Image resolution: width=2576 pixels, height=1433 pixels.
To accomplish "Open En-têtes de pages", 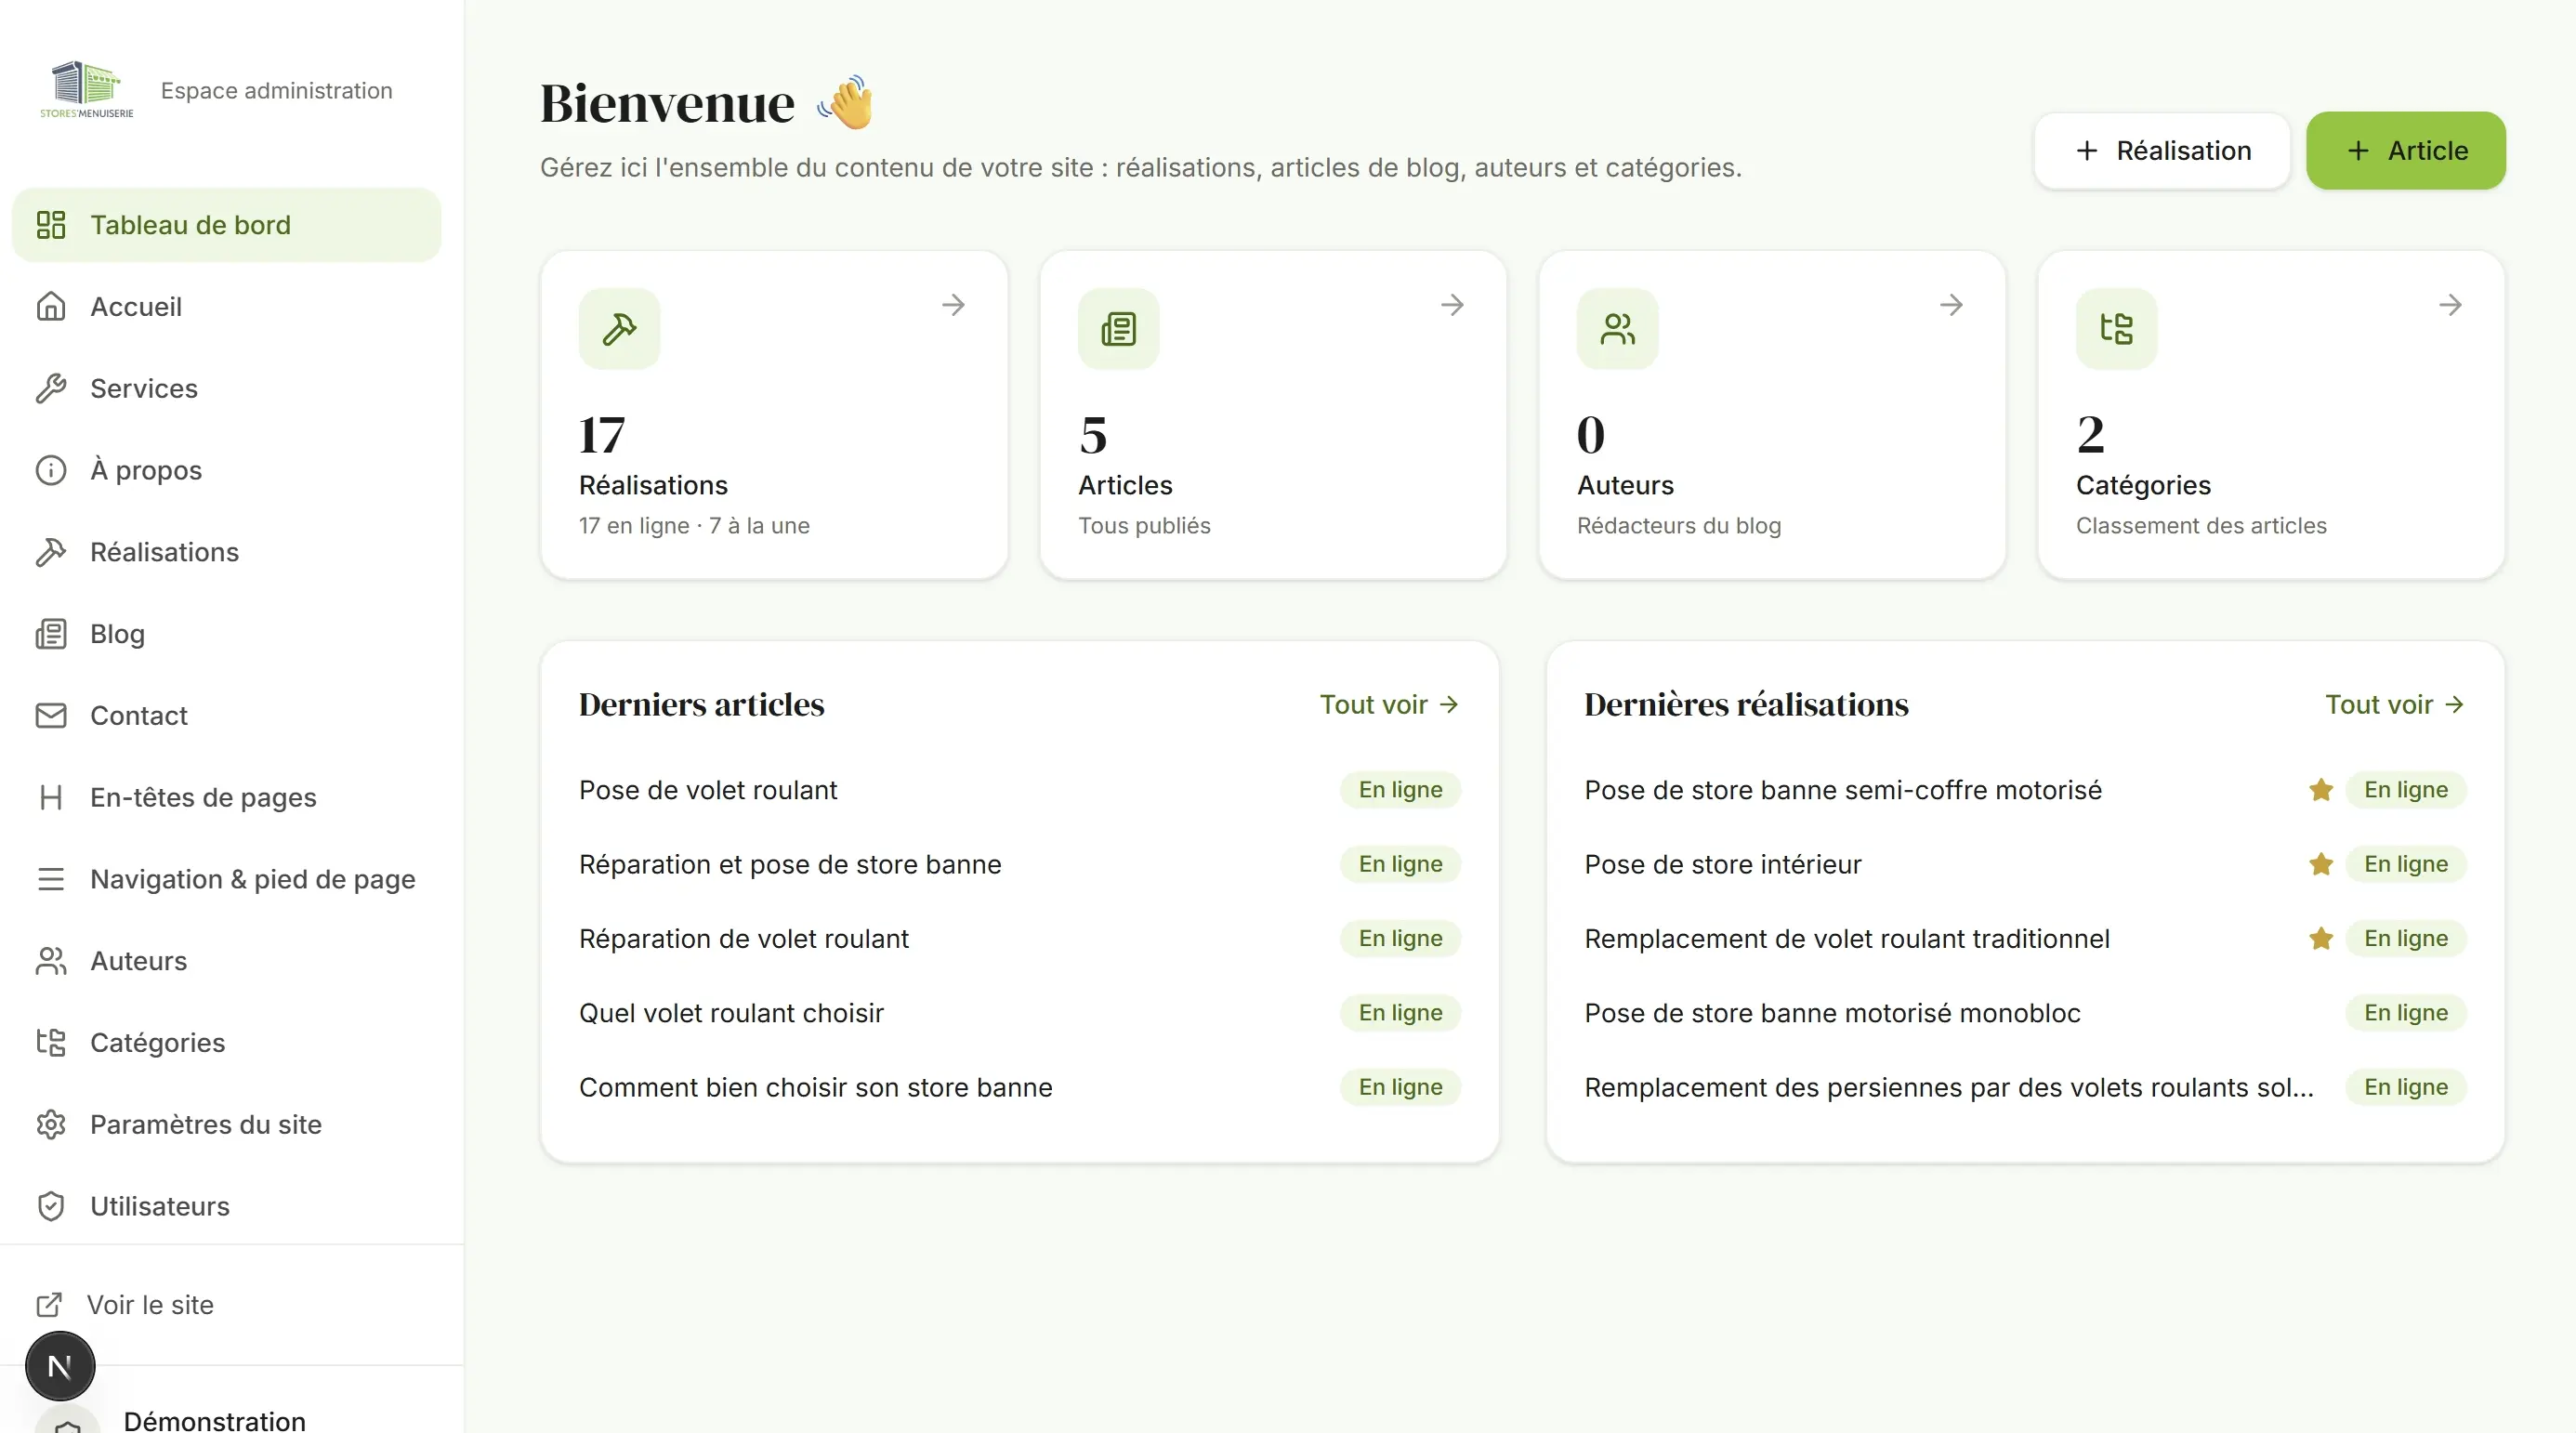I will pyautogui.click(x=226, y=797).
